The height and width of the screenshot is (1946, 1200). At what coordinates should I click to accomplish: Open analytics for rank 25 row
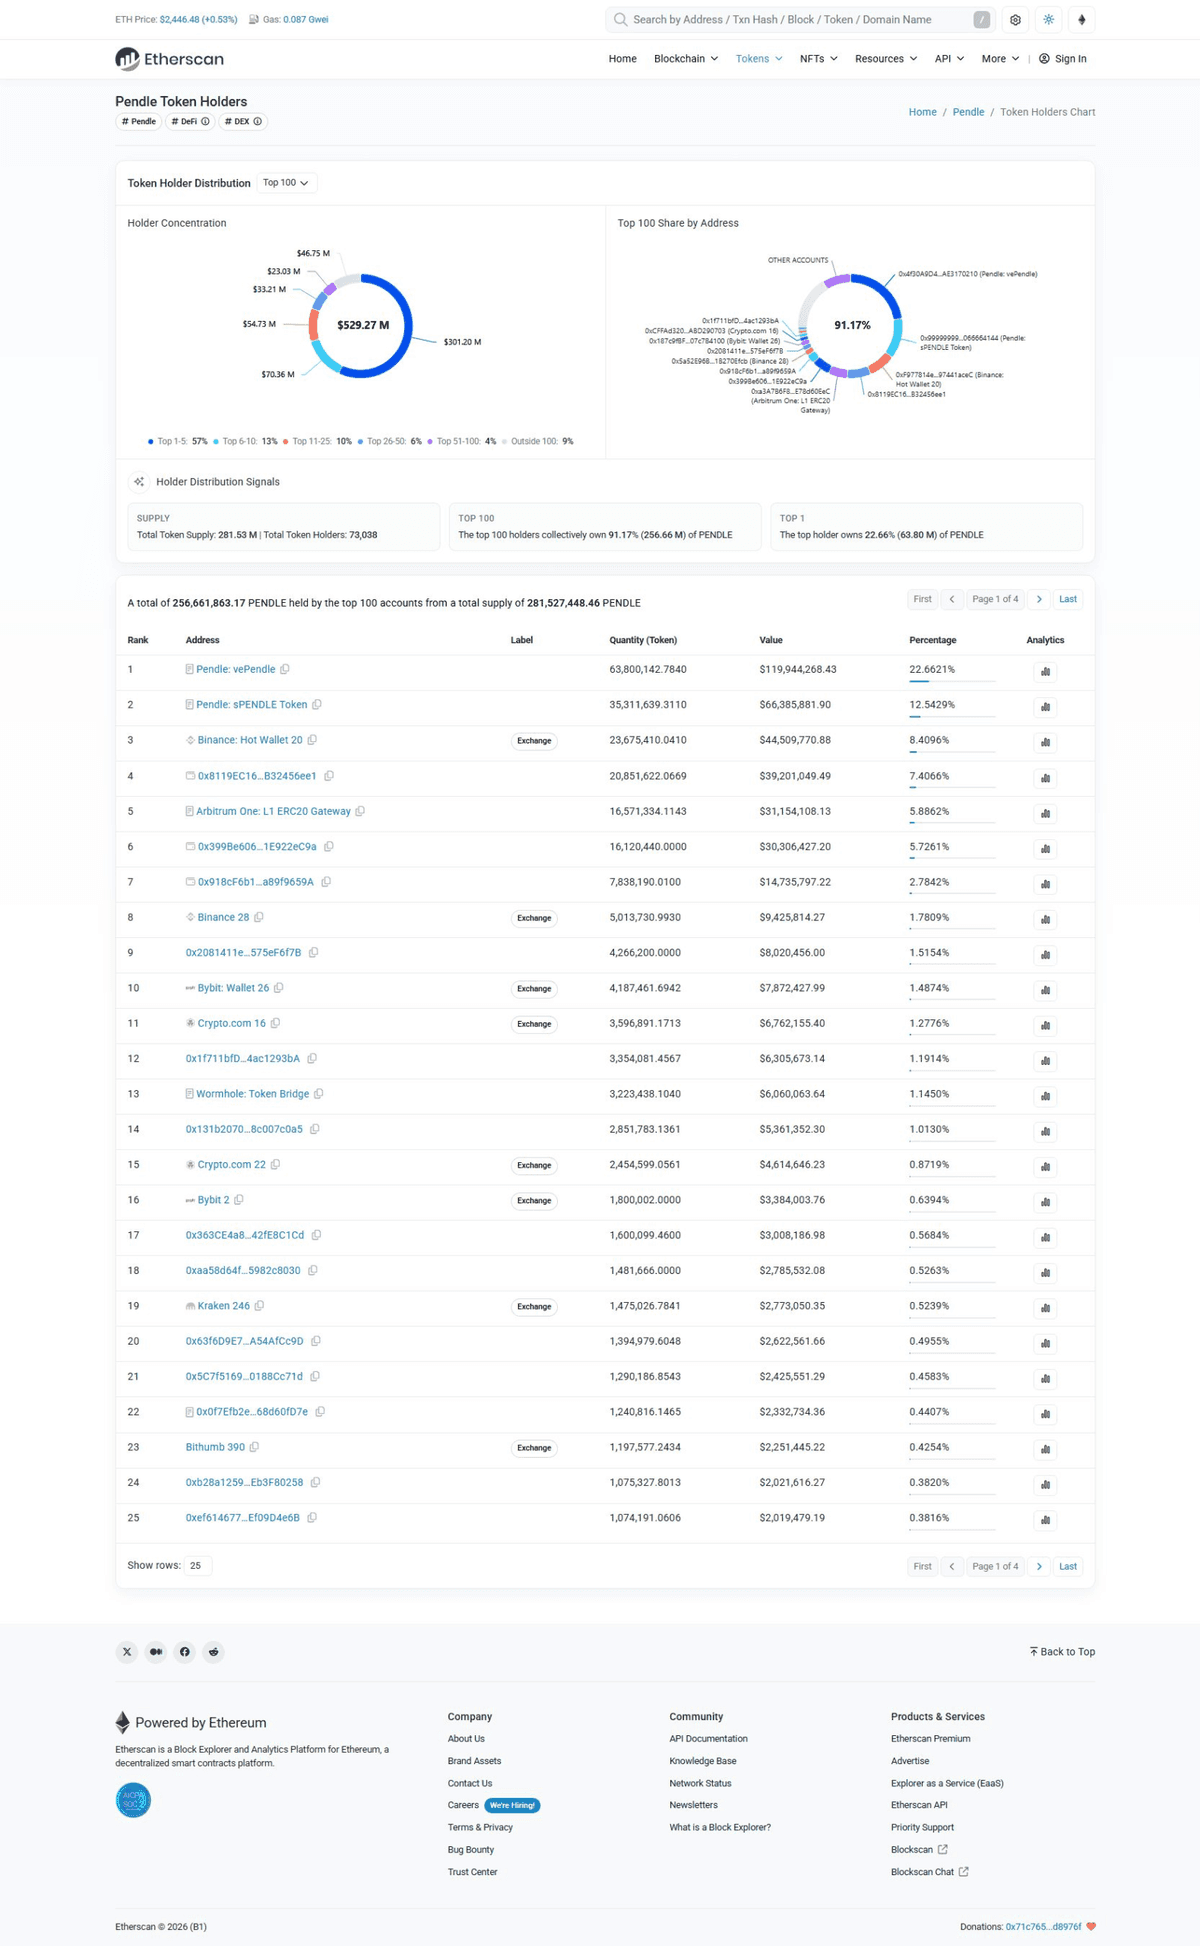coord(1045,1520)
